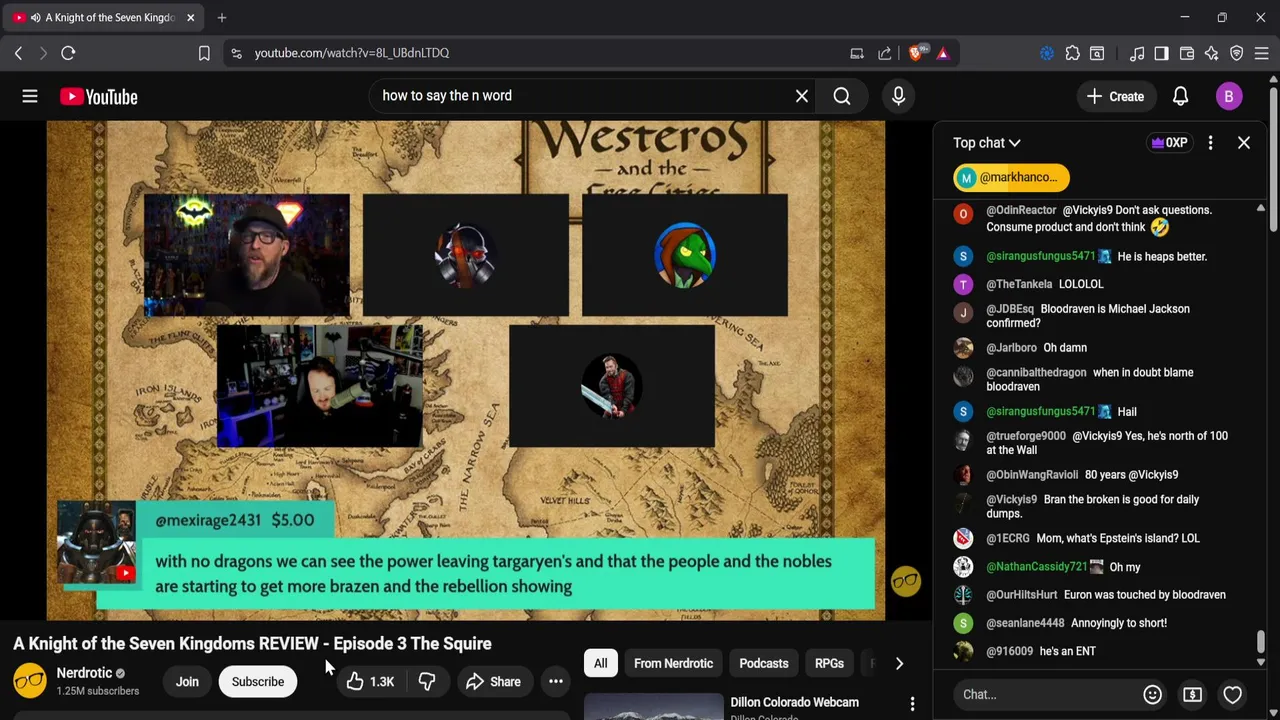Open Nerdrotic channel avatar
This screenshot has width=1280, height=720.
pyautogui.click(x=30, y=681)
